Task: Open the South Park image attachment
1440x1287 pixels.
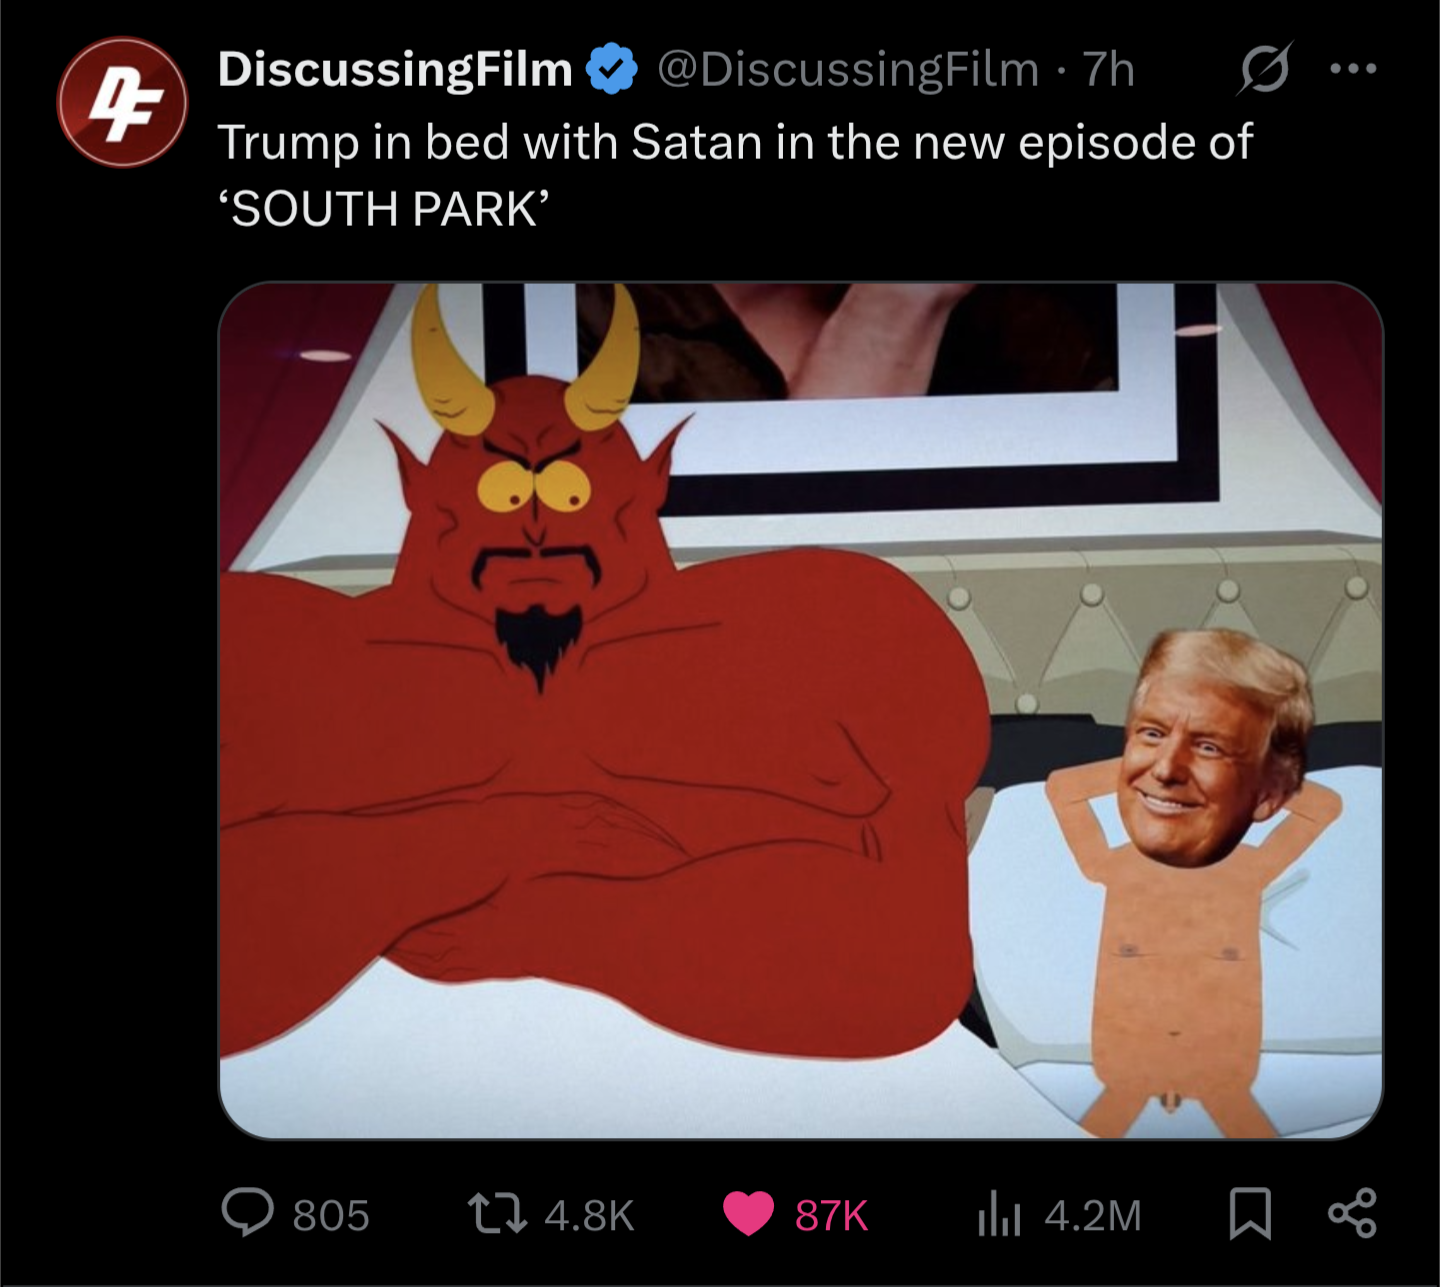Action: 800,710
